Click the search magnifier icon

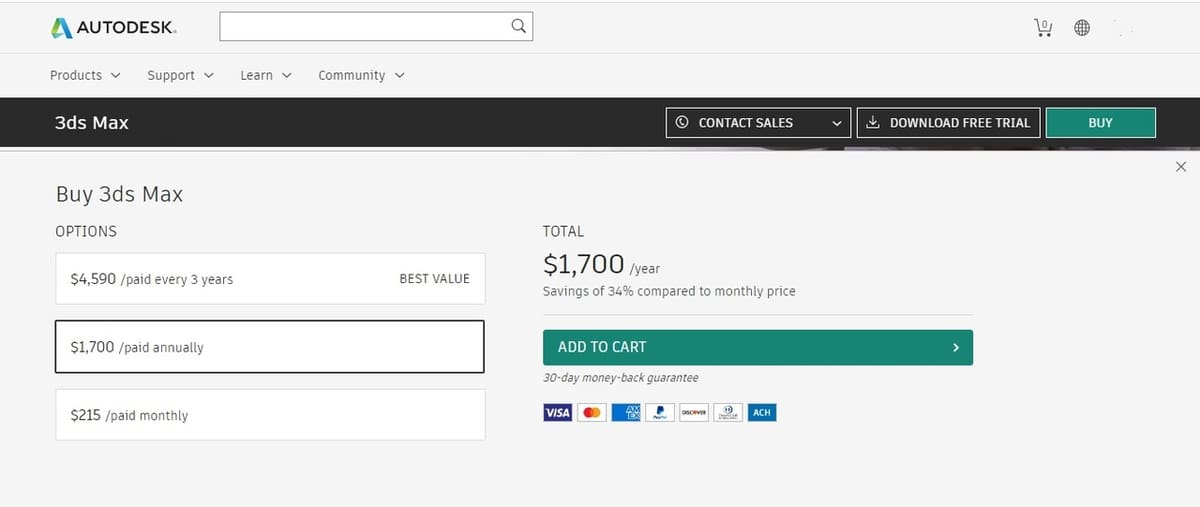coord(518,27)
